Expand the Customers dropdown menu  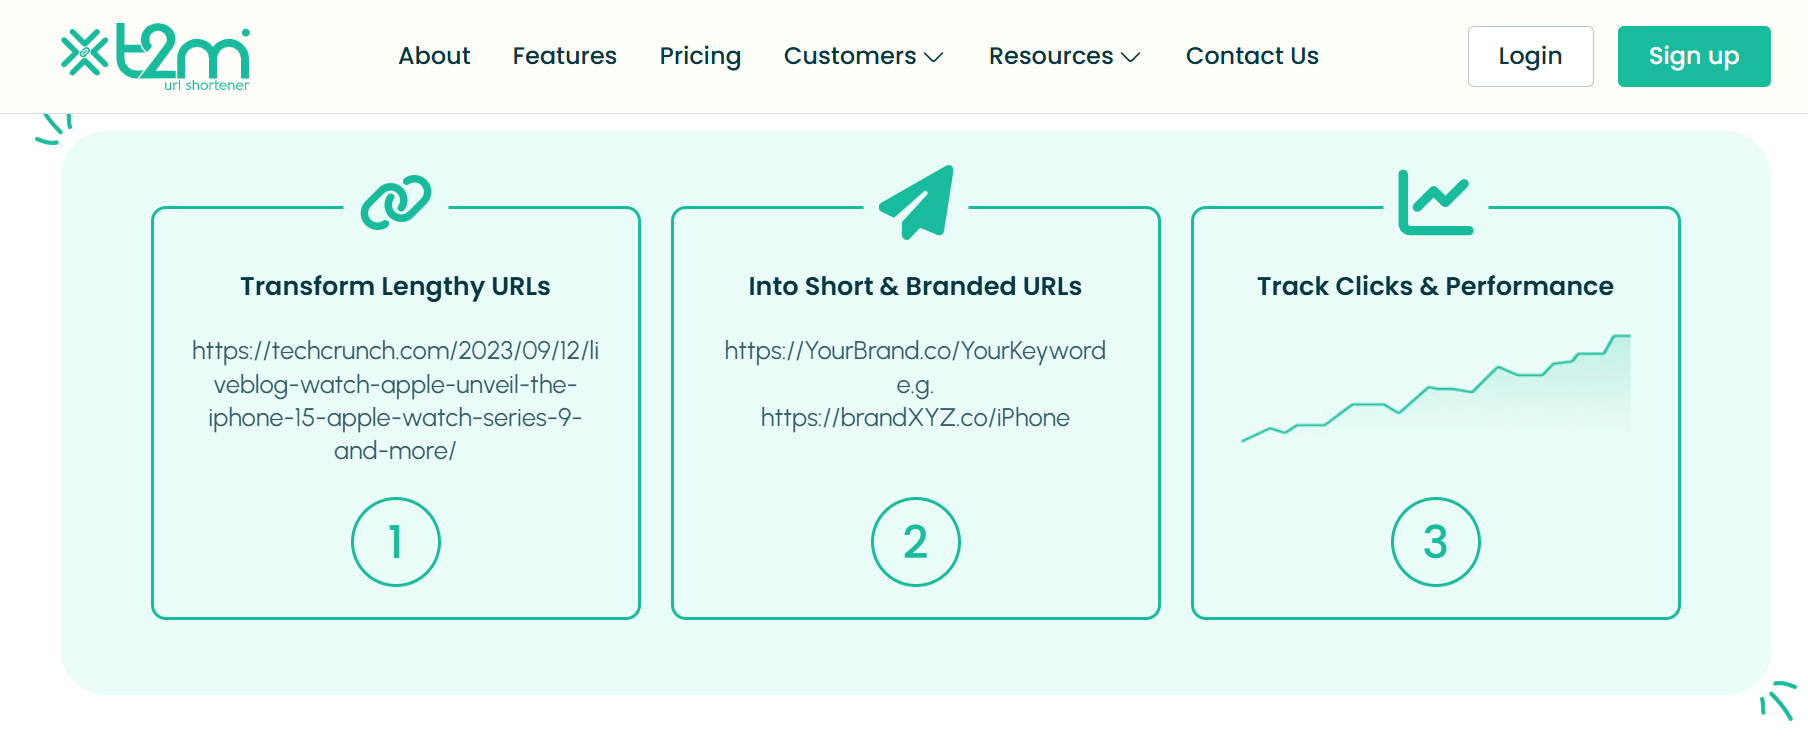coord(863,56)
